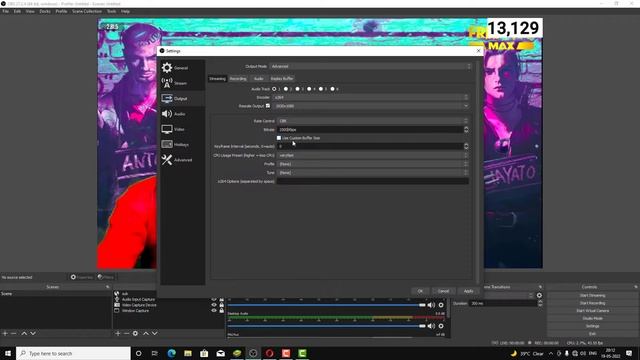Move source up in Sources dock toolbar
This screenshot has width=640, height=360.
[x=146, y=333]
